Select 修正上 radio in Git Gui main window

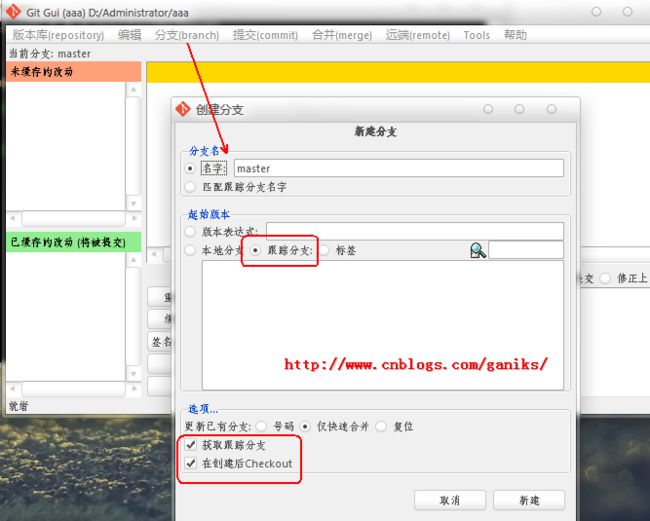605,278
